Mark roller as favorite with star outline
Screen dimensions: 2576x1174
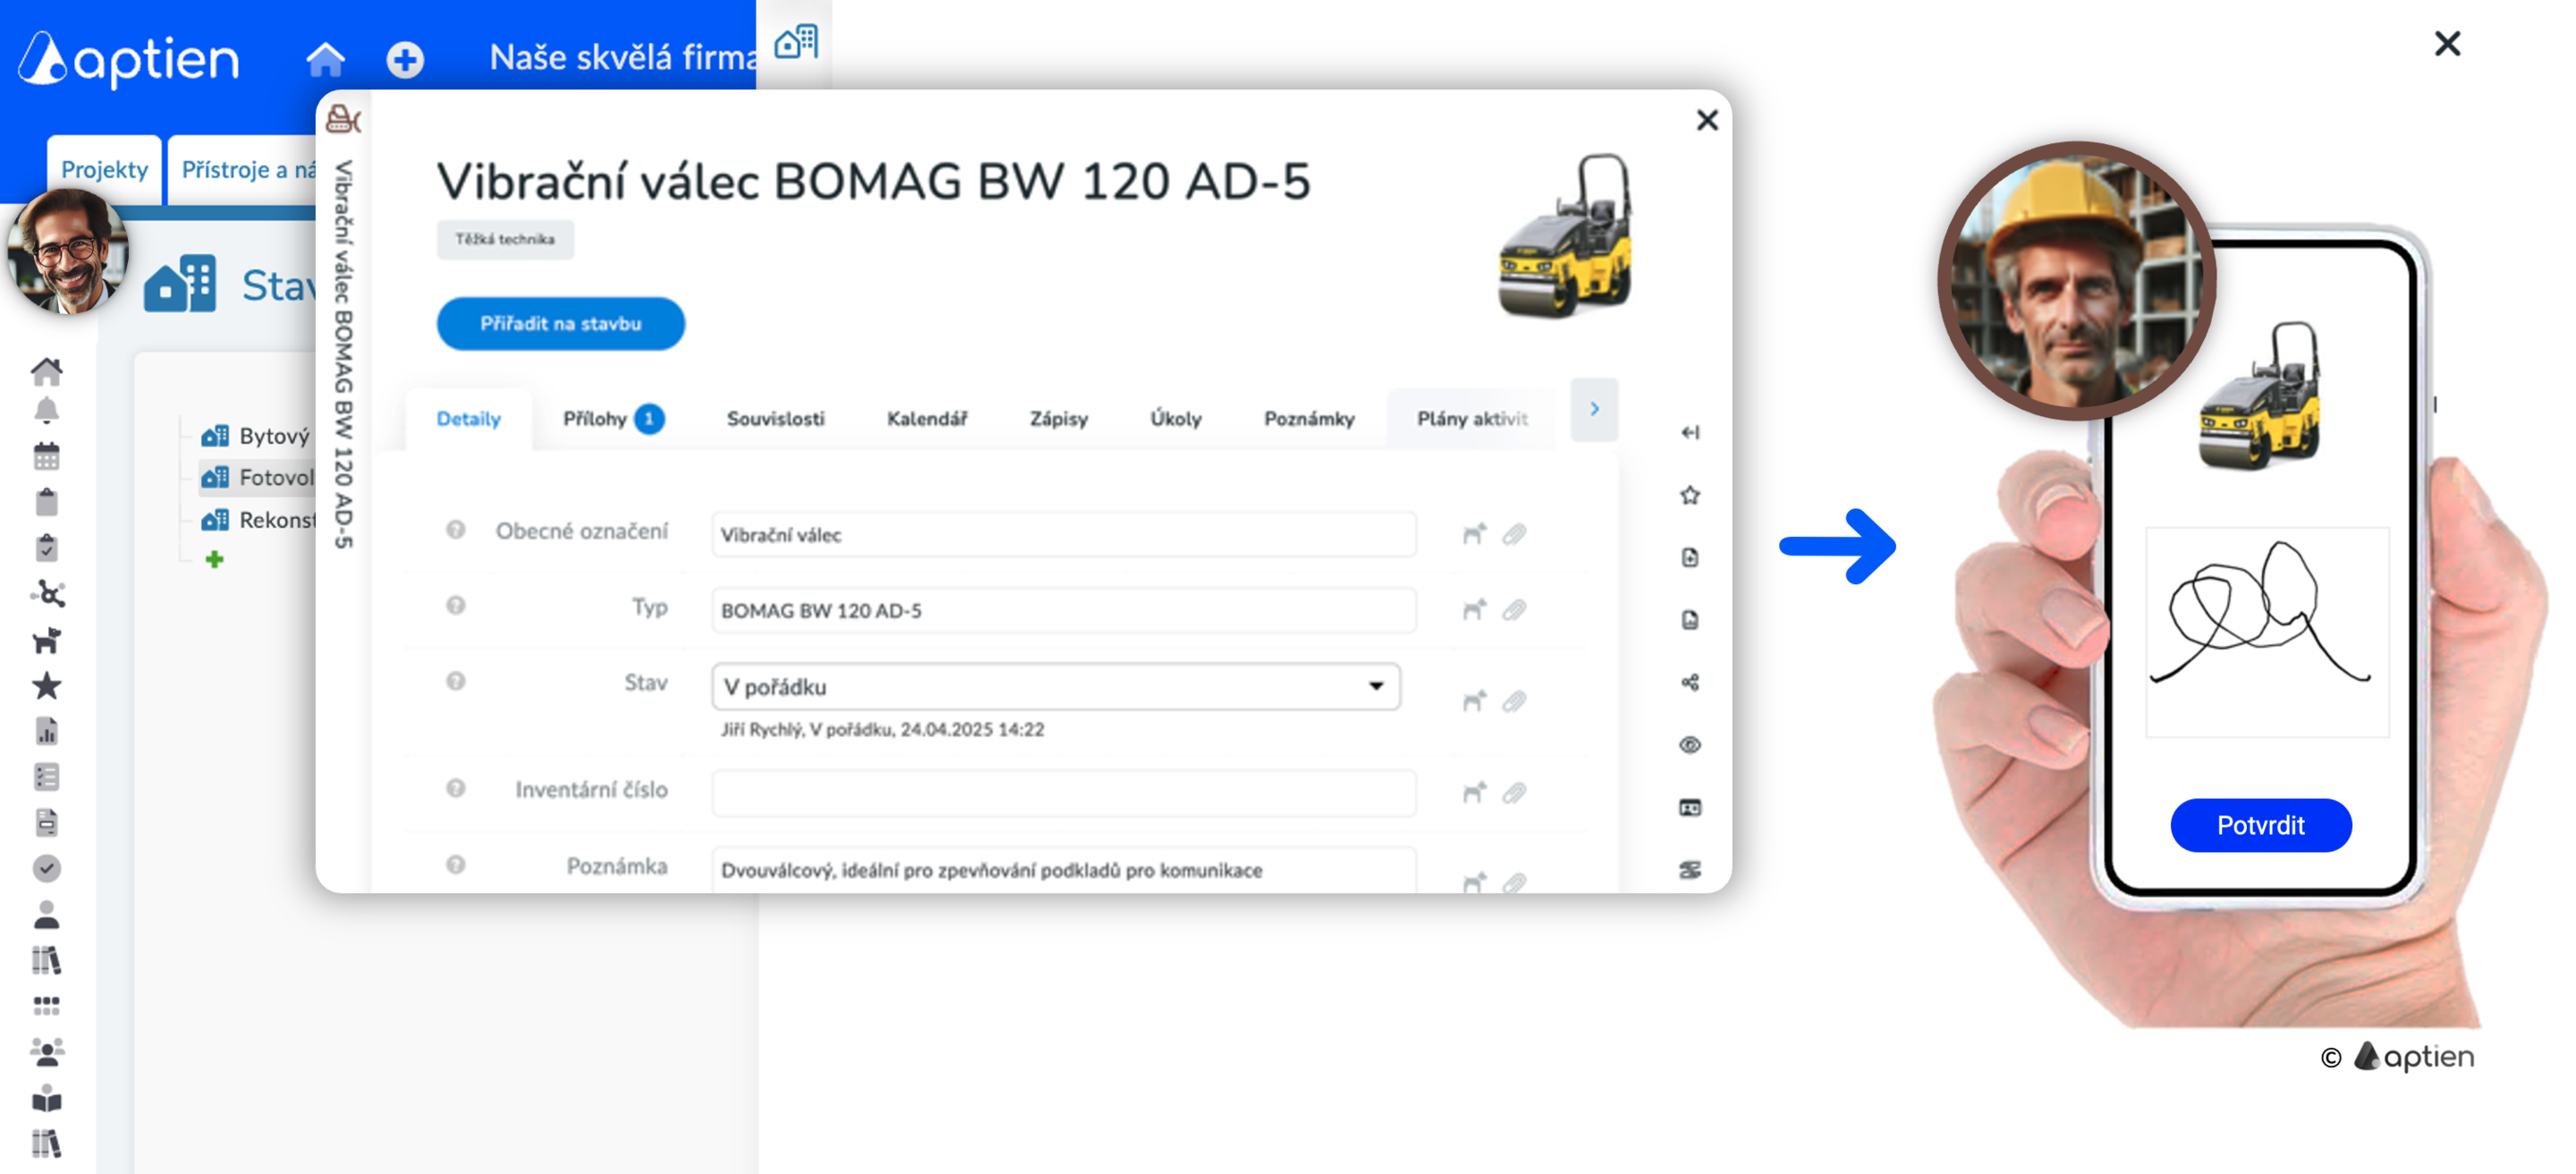click(x=1690, y=495)
